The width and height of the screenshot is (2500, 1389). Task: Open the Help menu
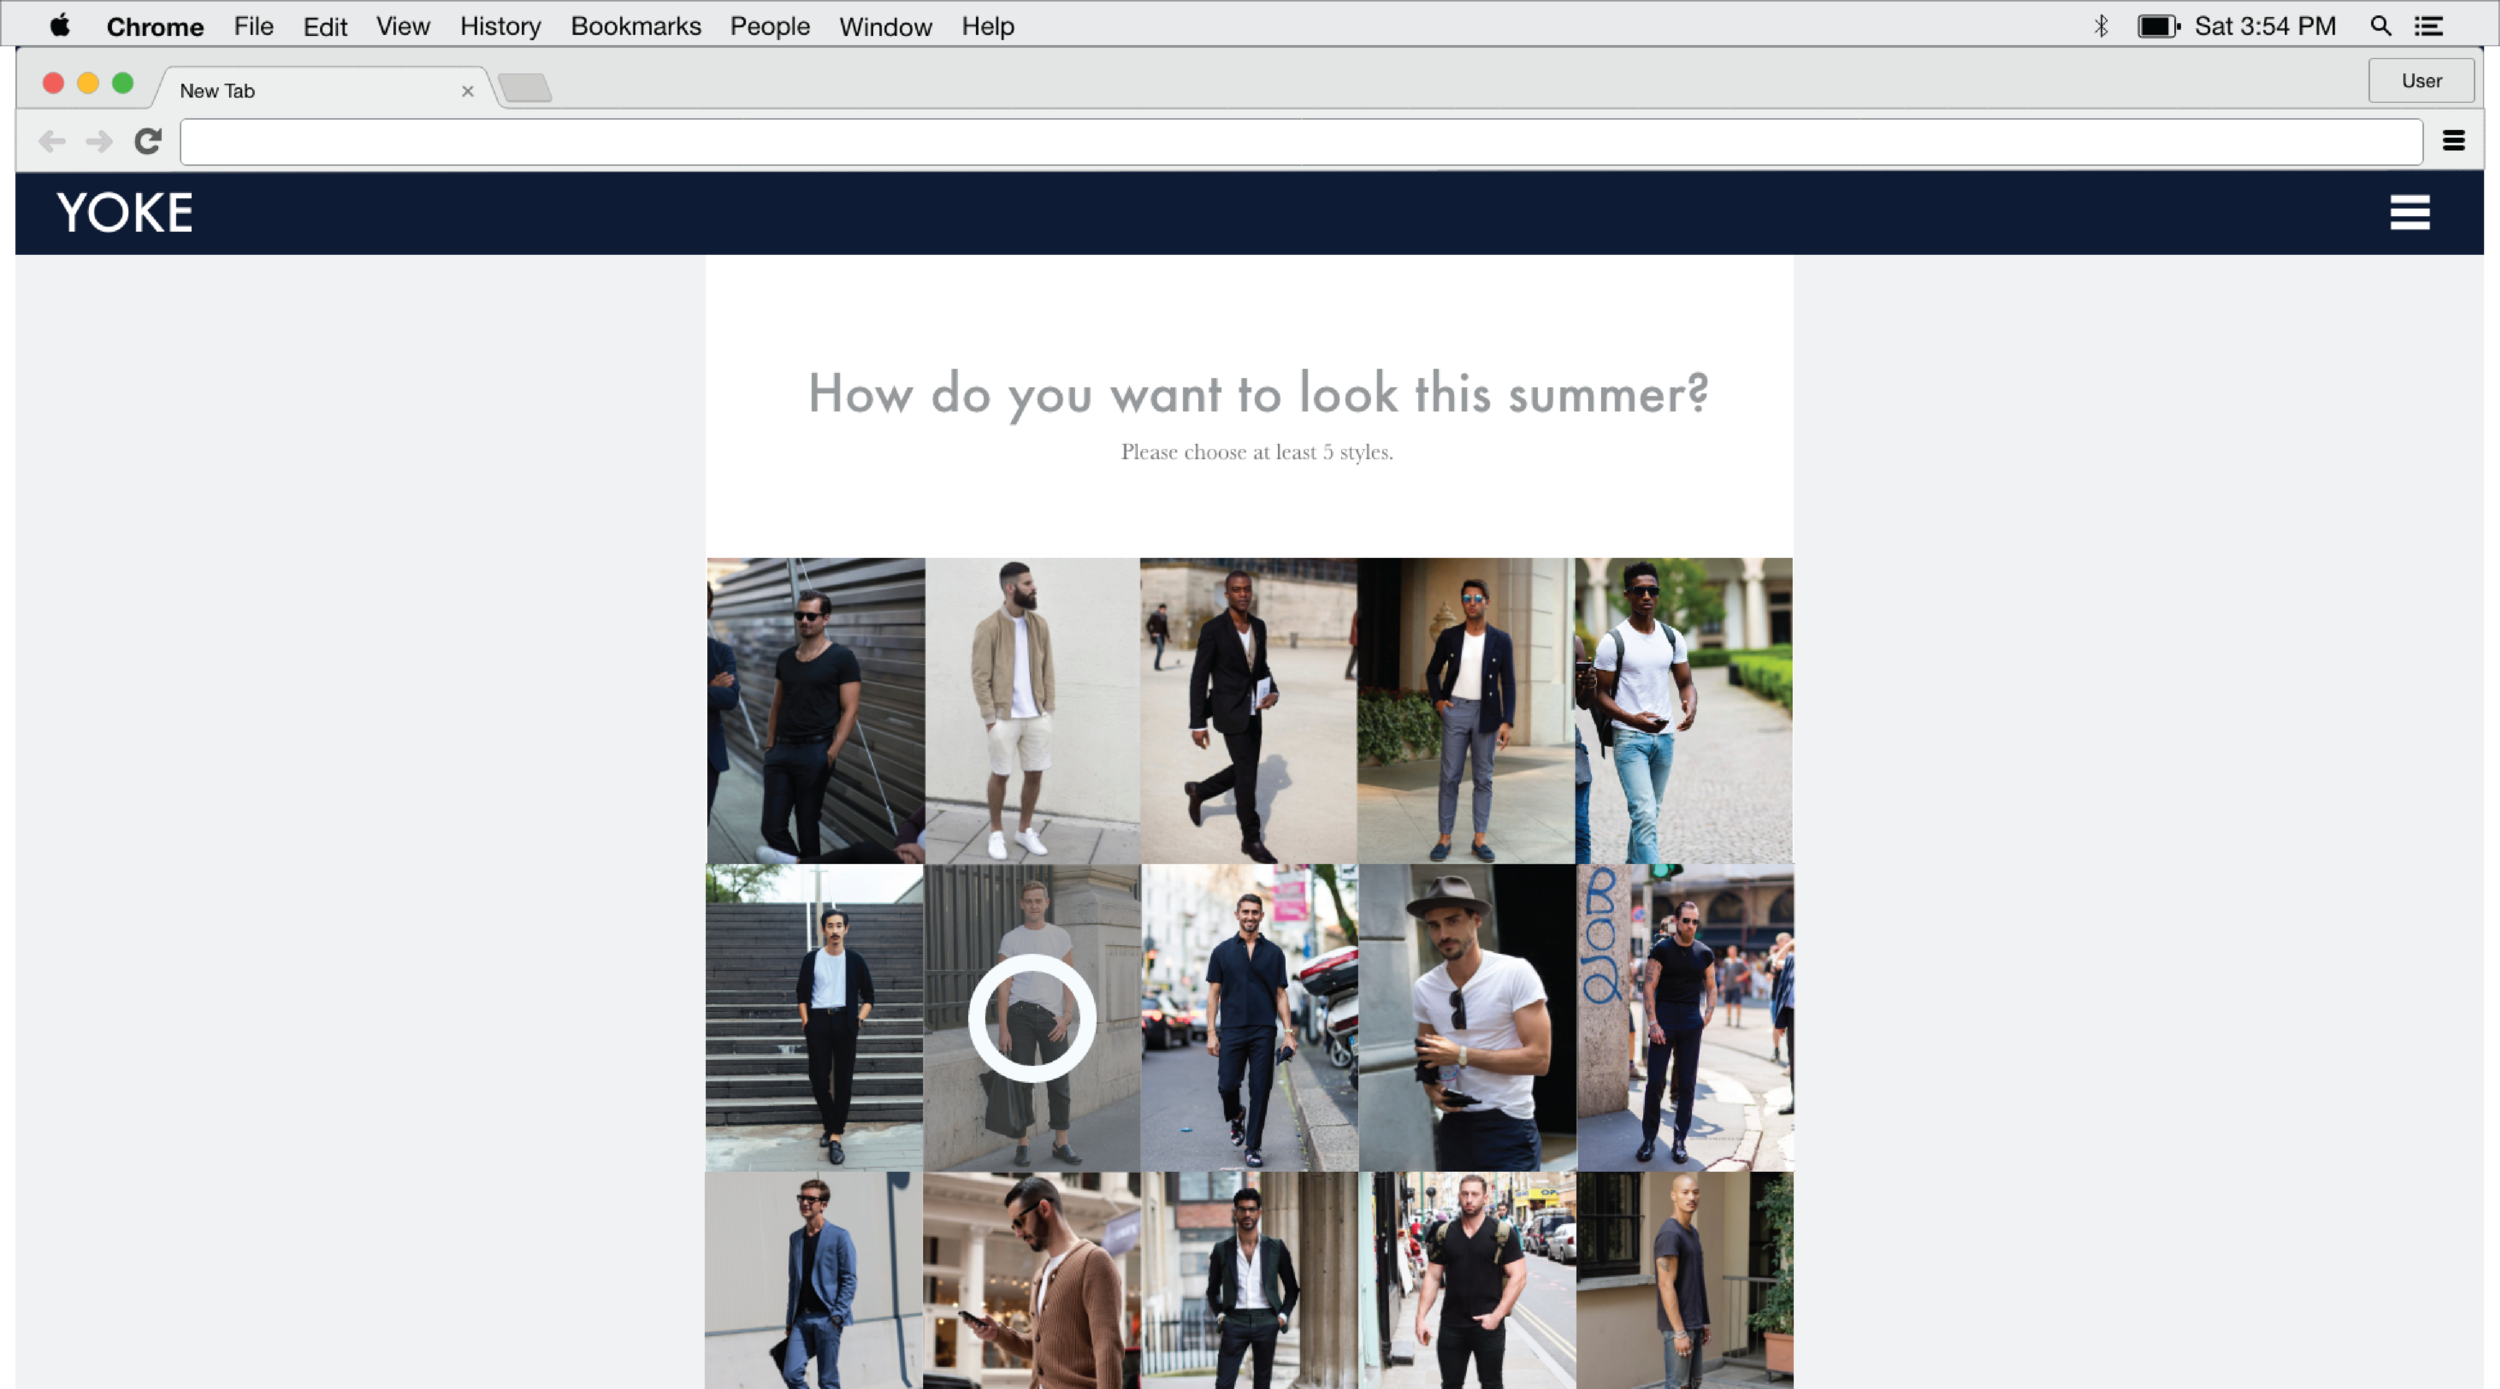[988, 27]
